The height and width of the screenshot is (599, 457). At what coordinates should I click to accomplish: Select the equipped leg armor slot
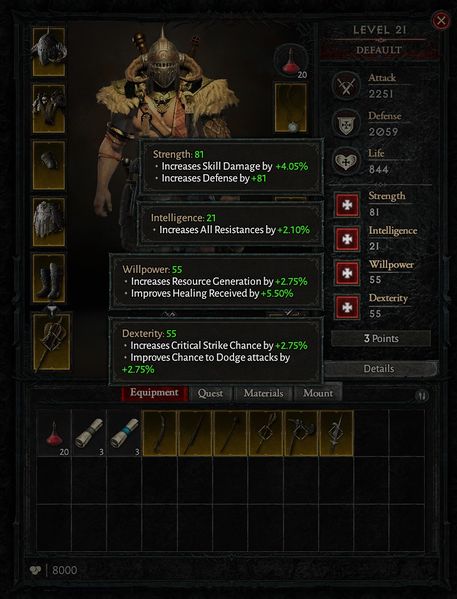pos(49,222)
